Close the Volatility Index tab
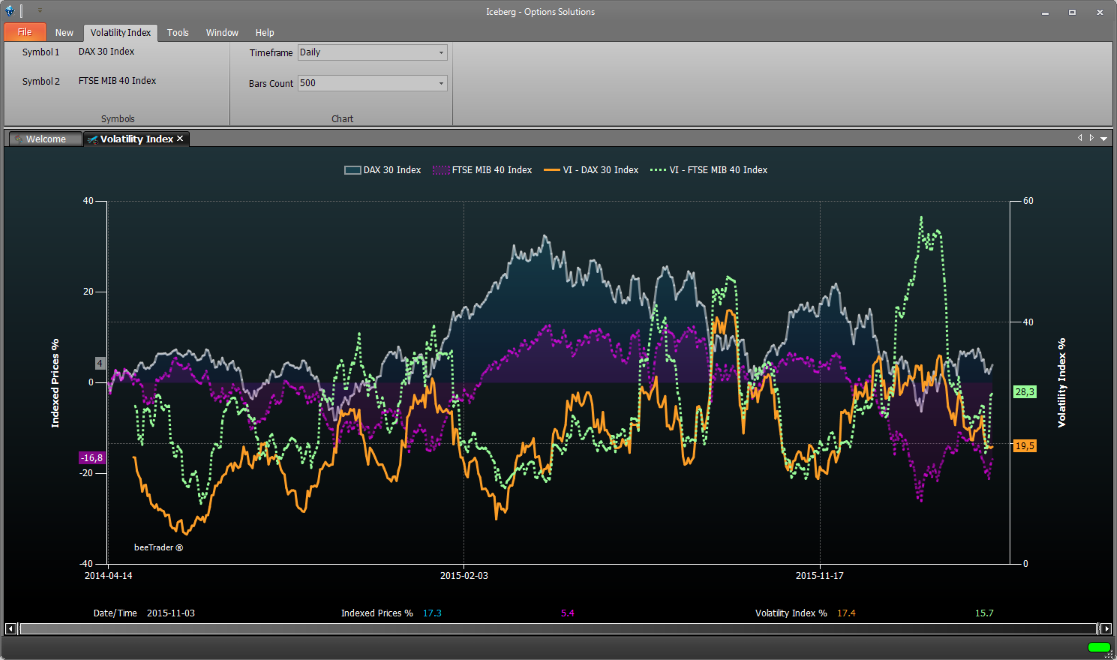1117x660 pixels. 180,139
